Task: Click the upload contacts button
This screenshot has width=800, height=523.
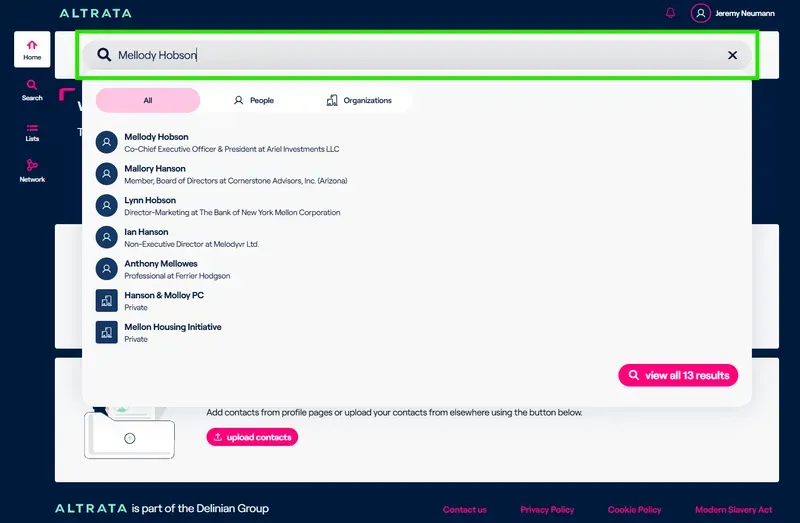Action: click(x=252, y=437)
